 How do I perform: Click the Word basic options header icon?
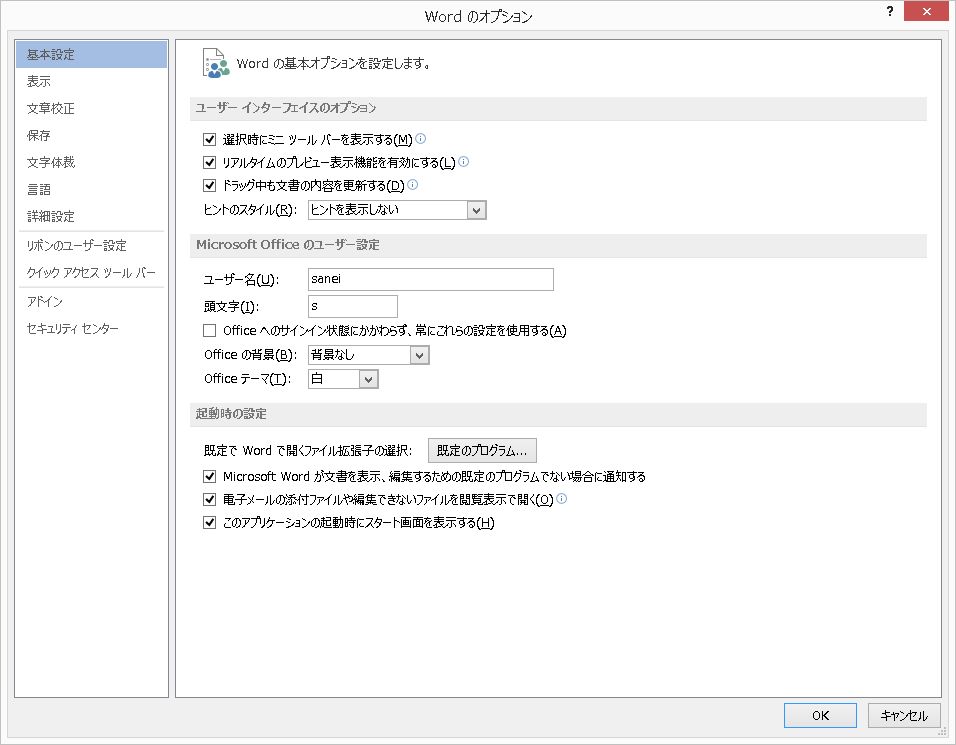[x=215, y=63]
